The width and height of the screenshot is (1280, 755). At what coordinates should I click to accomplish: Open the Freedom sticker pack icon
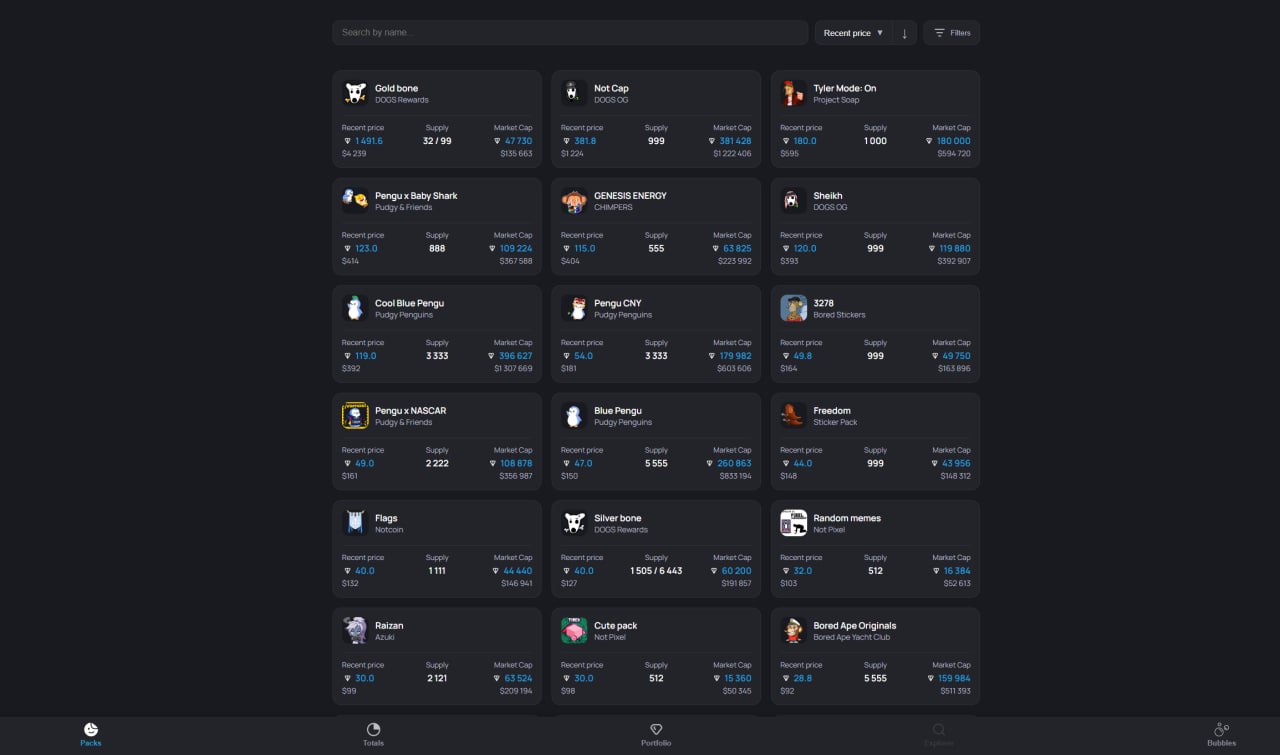tap(793, 415)
